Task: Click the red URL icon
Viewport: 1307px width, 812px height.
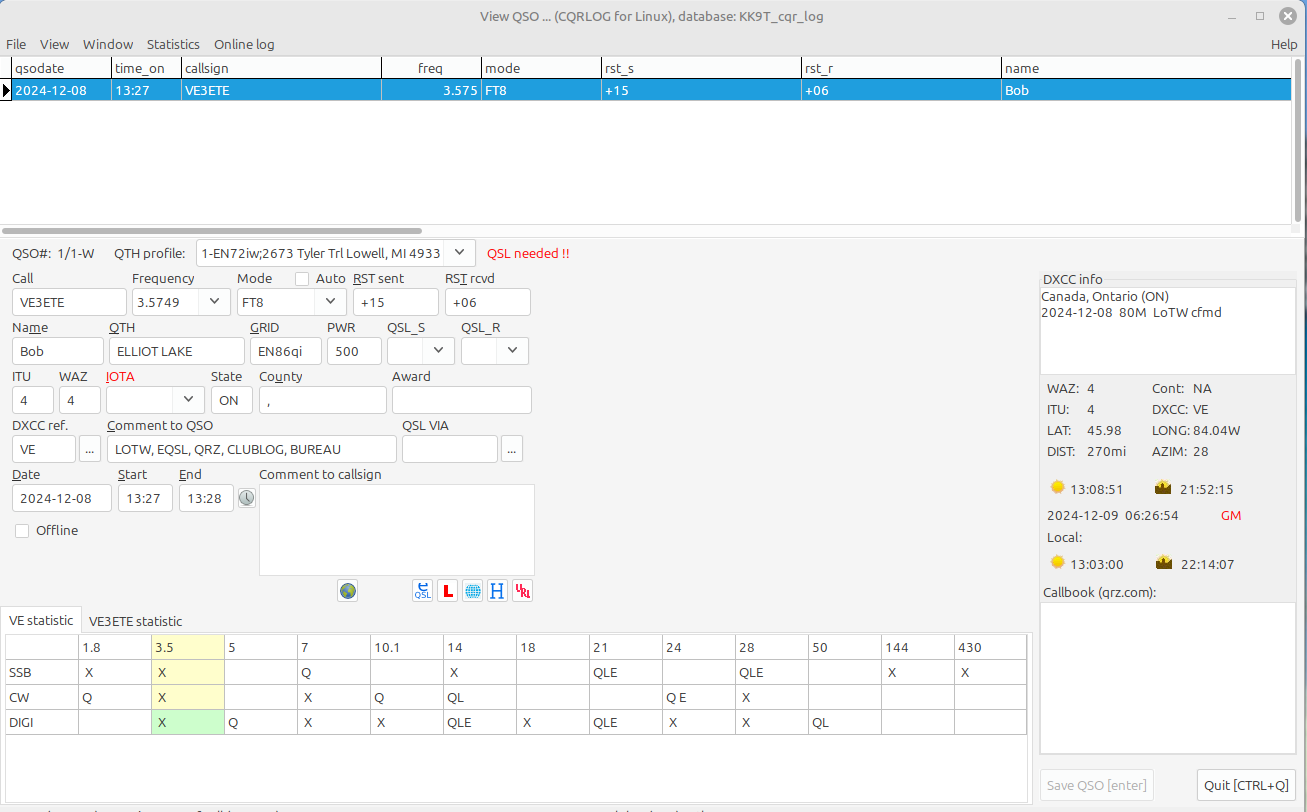Action: [523, 591]
